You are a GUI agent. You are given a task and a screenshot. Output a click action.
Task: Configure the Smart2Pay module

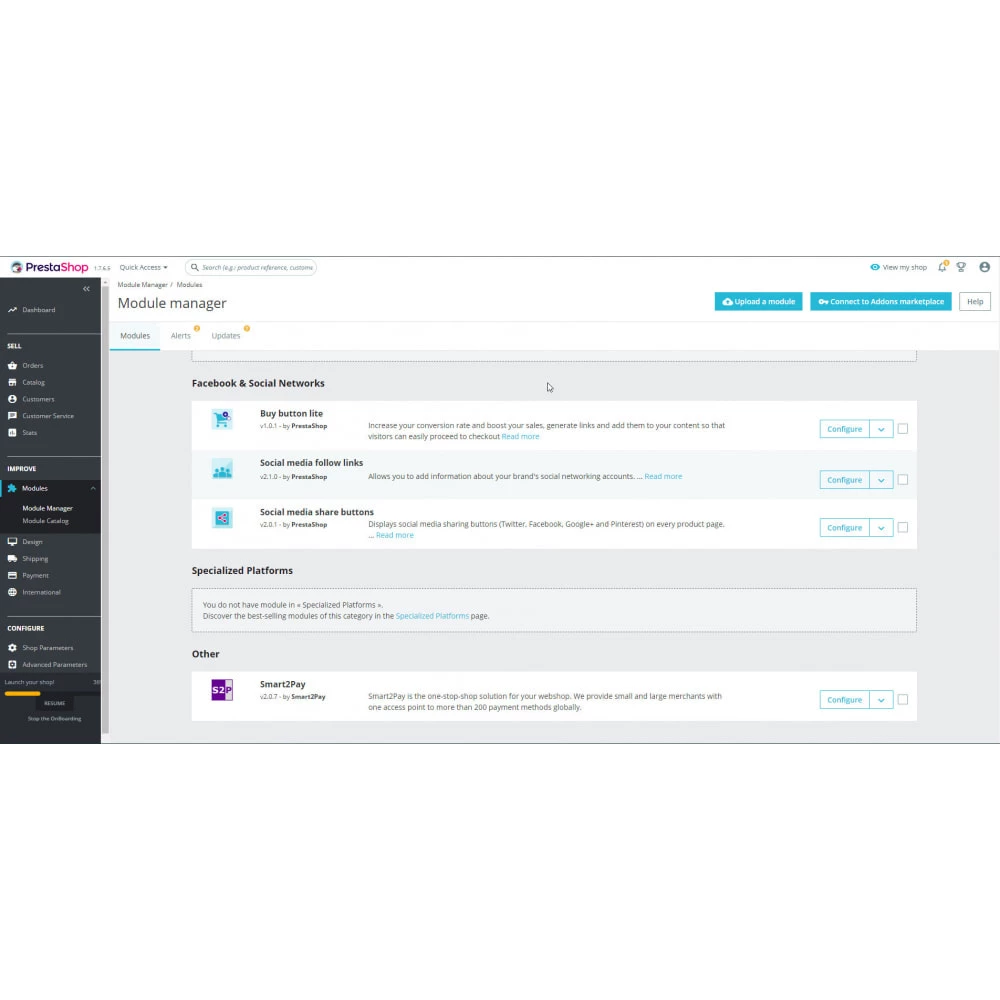[844, 700]
